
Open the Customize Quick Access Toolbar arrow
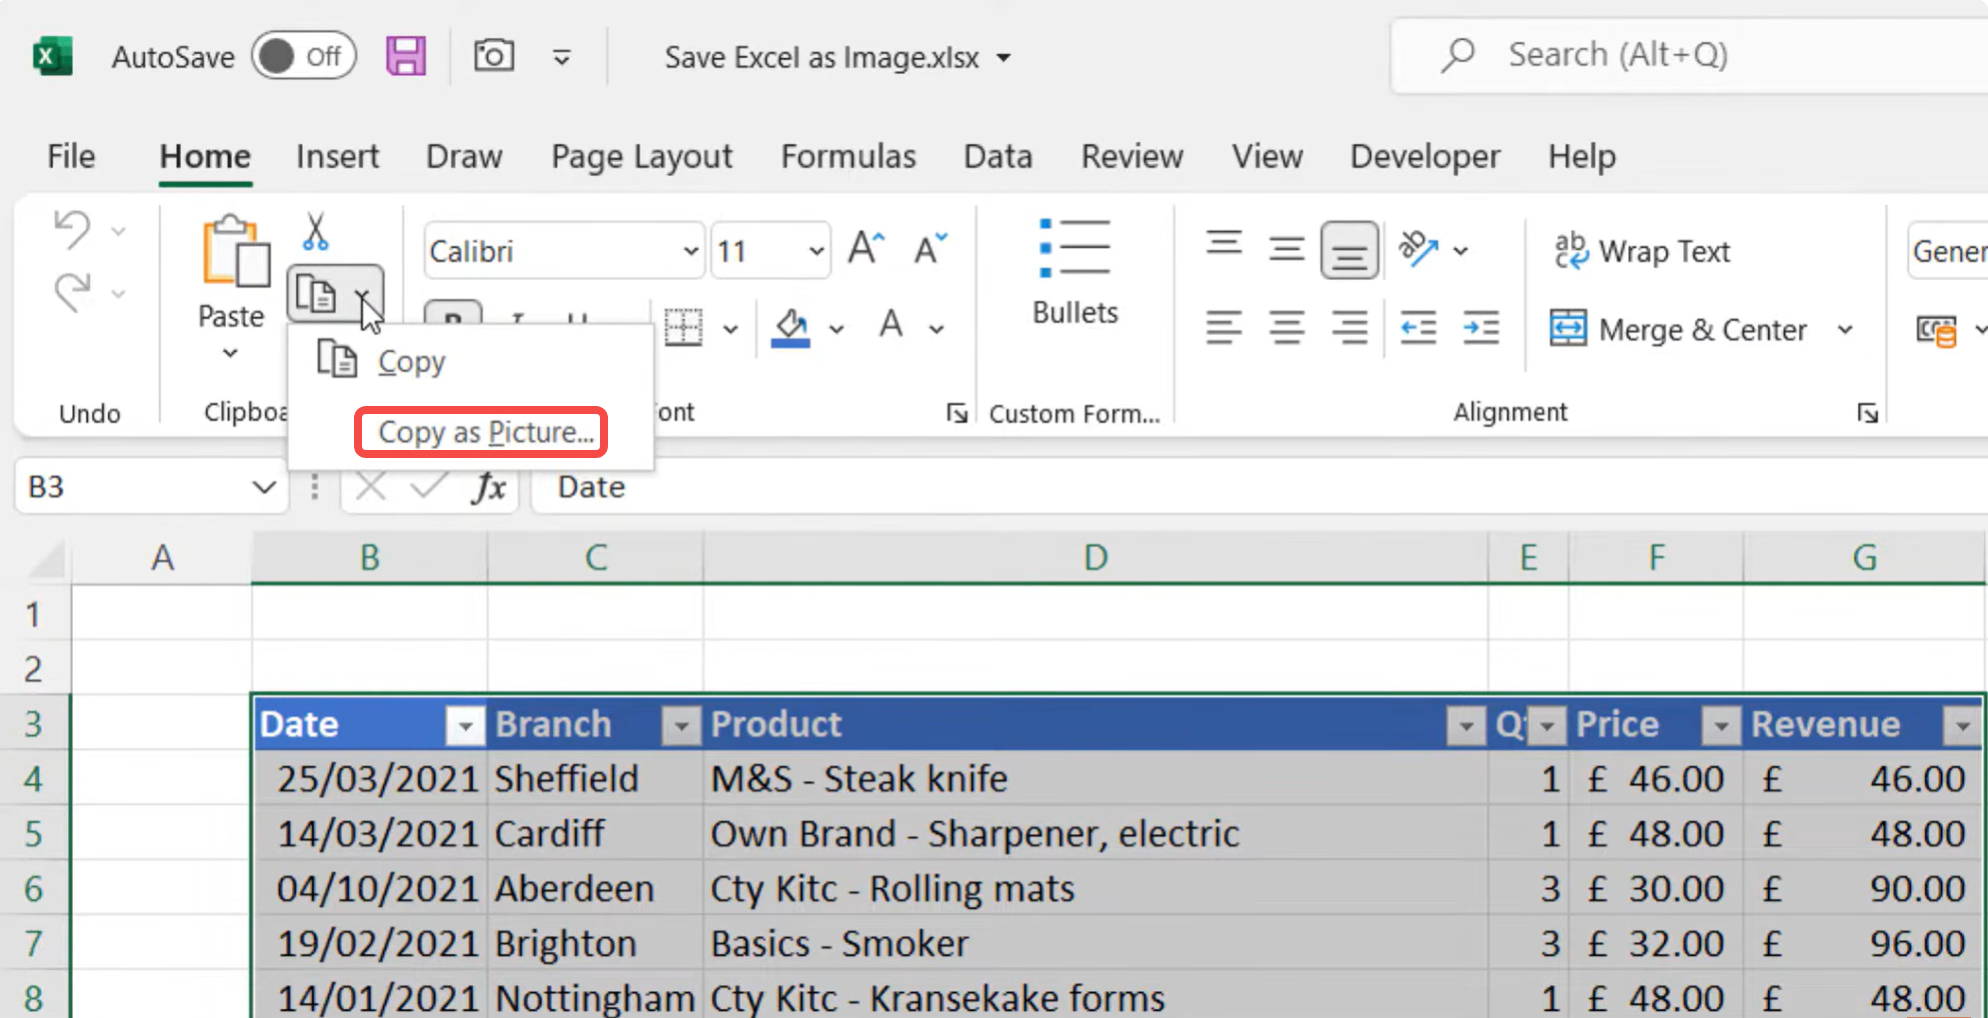pyautogui.click(x=562, y=58)
